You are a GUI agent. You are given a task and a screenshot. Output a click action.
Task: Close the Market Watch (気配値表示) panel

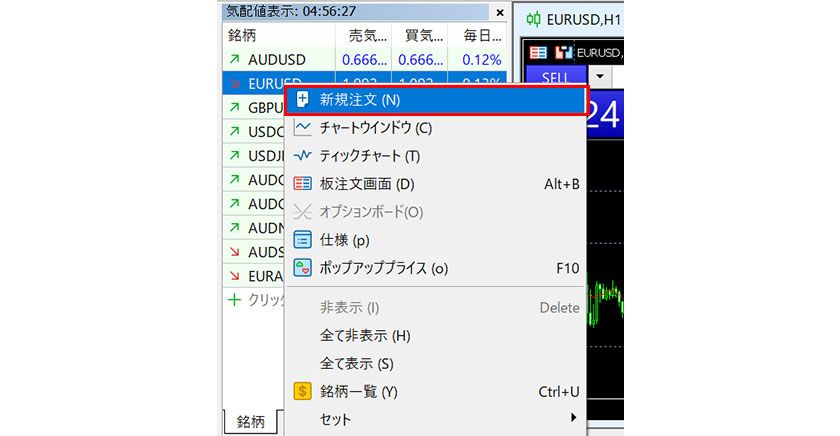(x=499, y=13)
